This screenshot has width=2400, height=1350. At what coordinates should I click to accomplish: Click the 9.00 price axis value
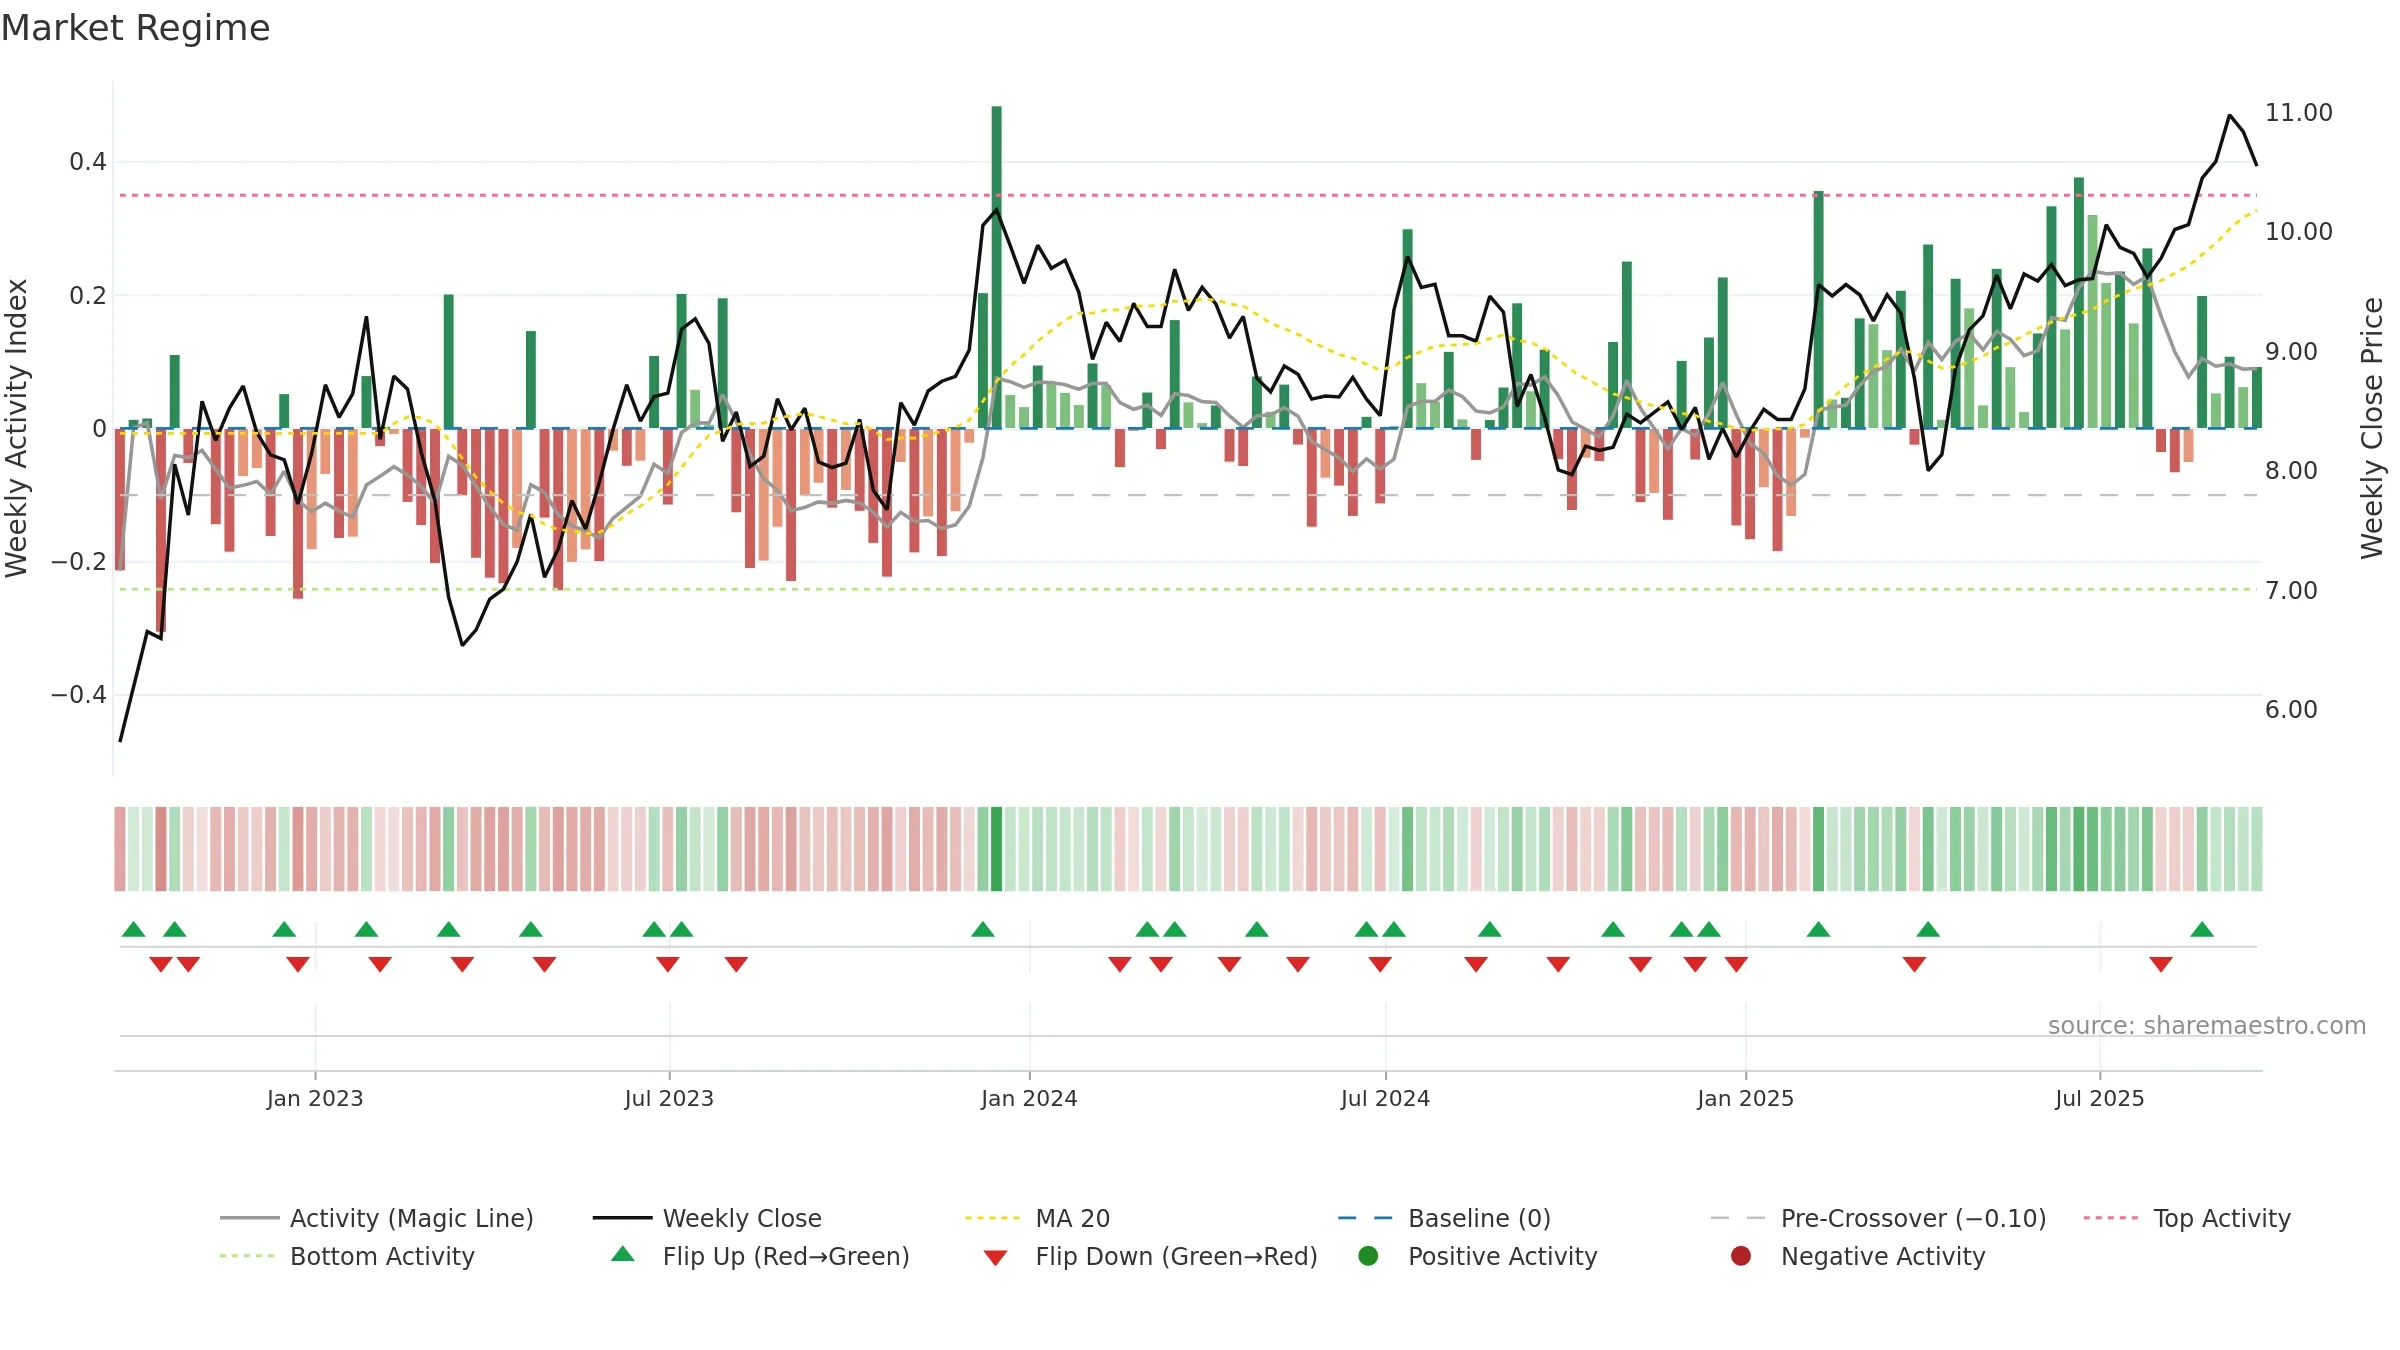(2291, 352)
